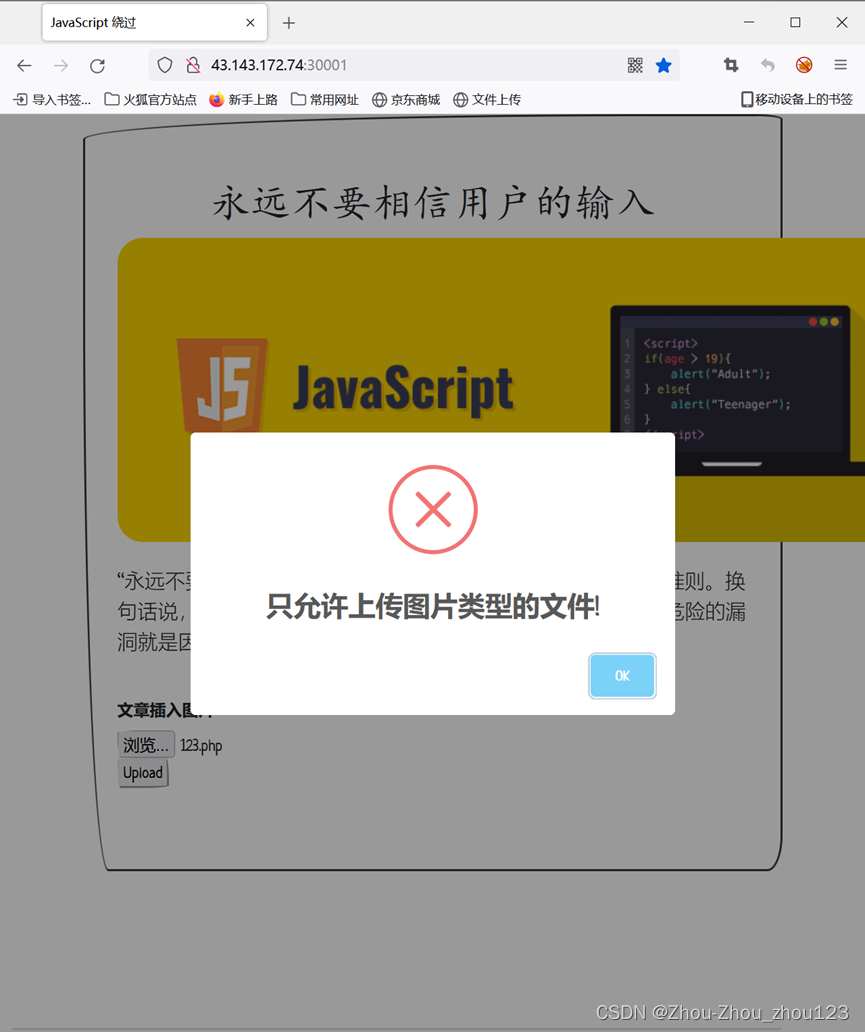
Task: Open the blocked-content extension icon
Action: click(x=804, y=64)
